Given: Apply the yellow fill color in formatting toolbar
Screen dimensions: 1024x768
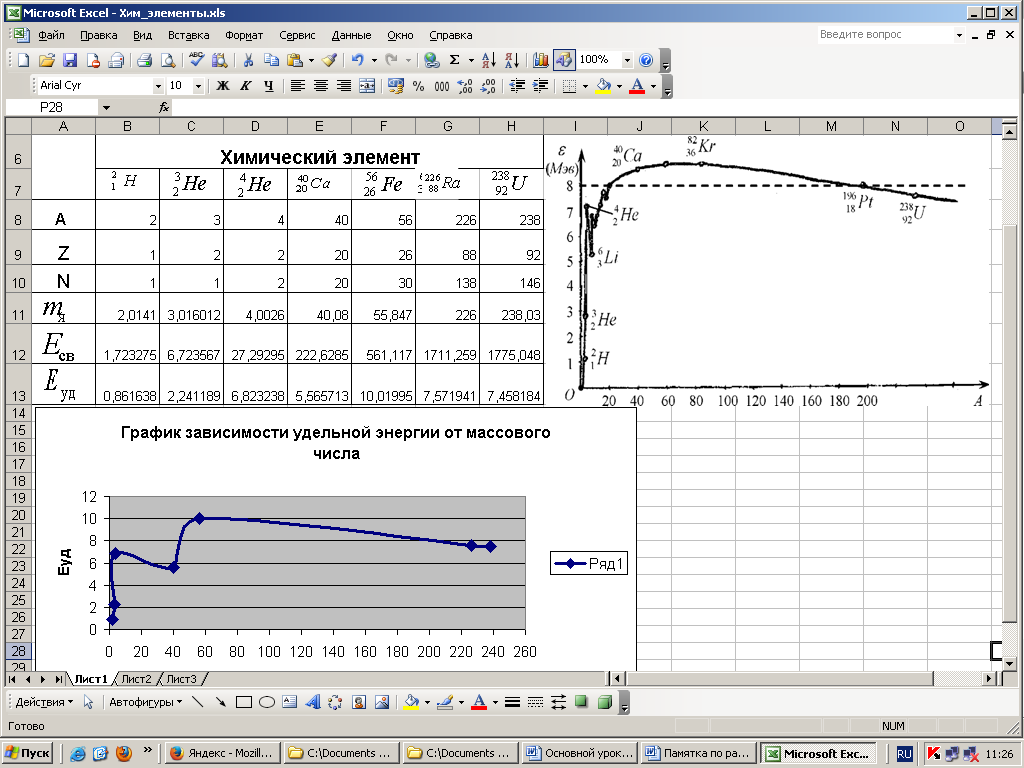Looking at the screenshot, I should (x=604, y=86).
